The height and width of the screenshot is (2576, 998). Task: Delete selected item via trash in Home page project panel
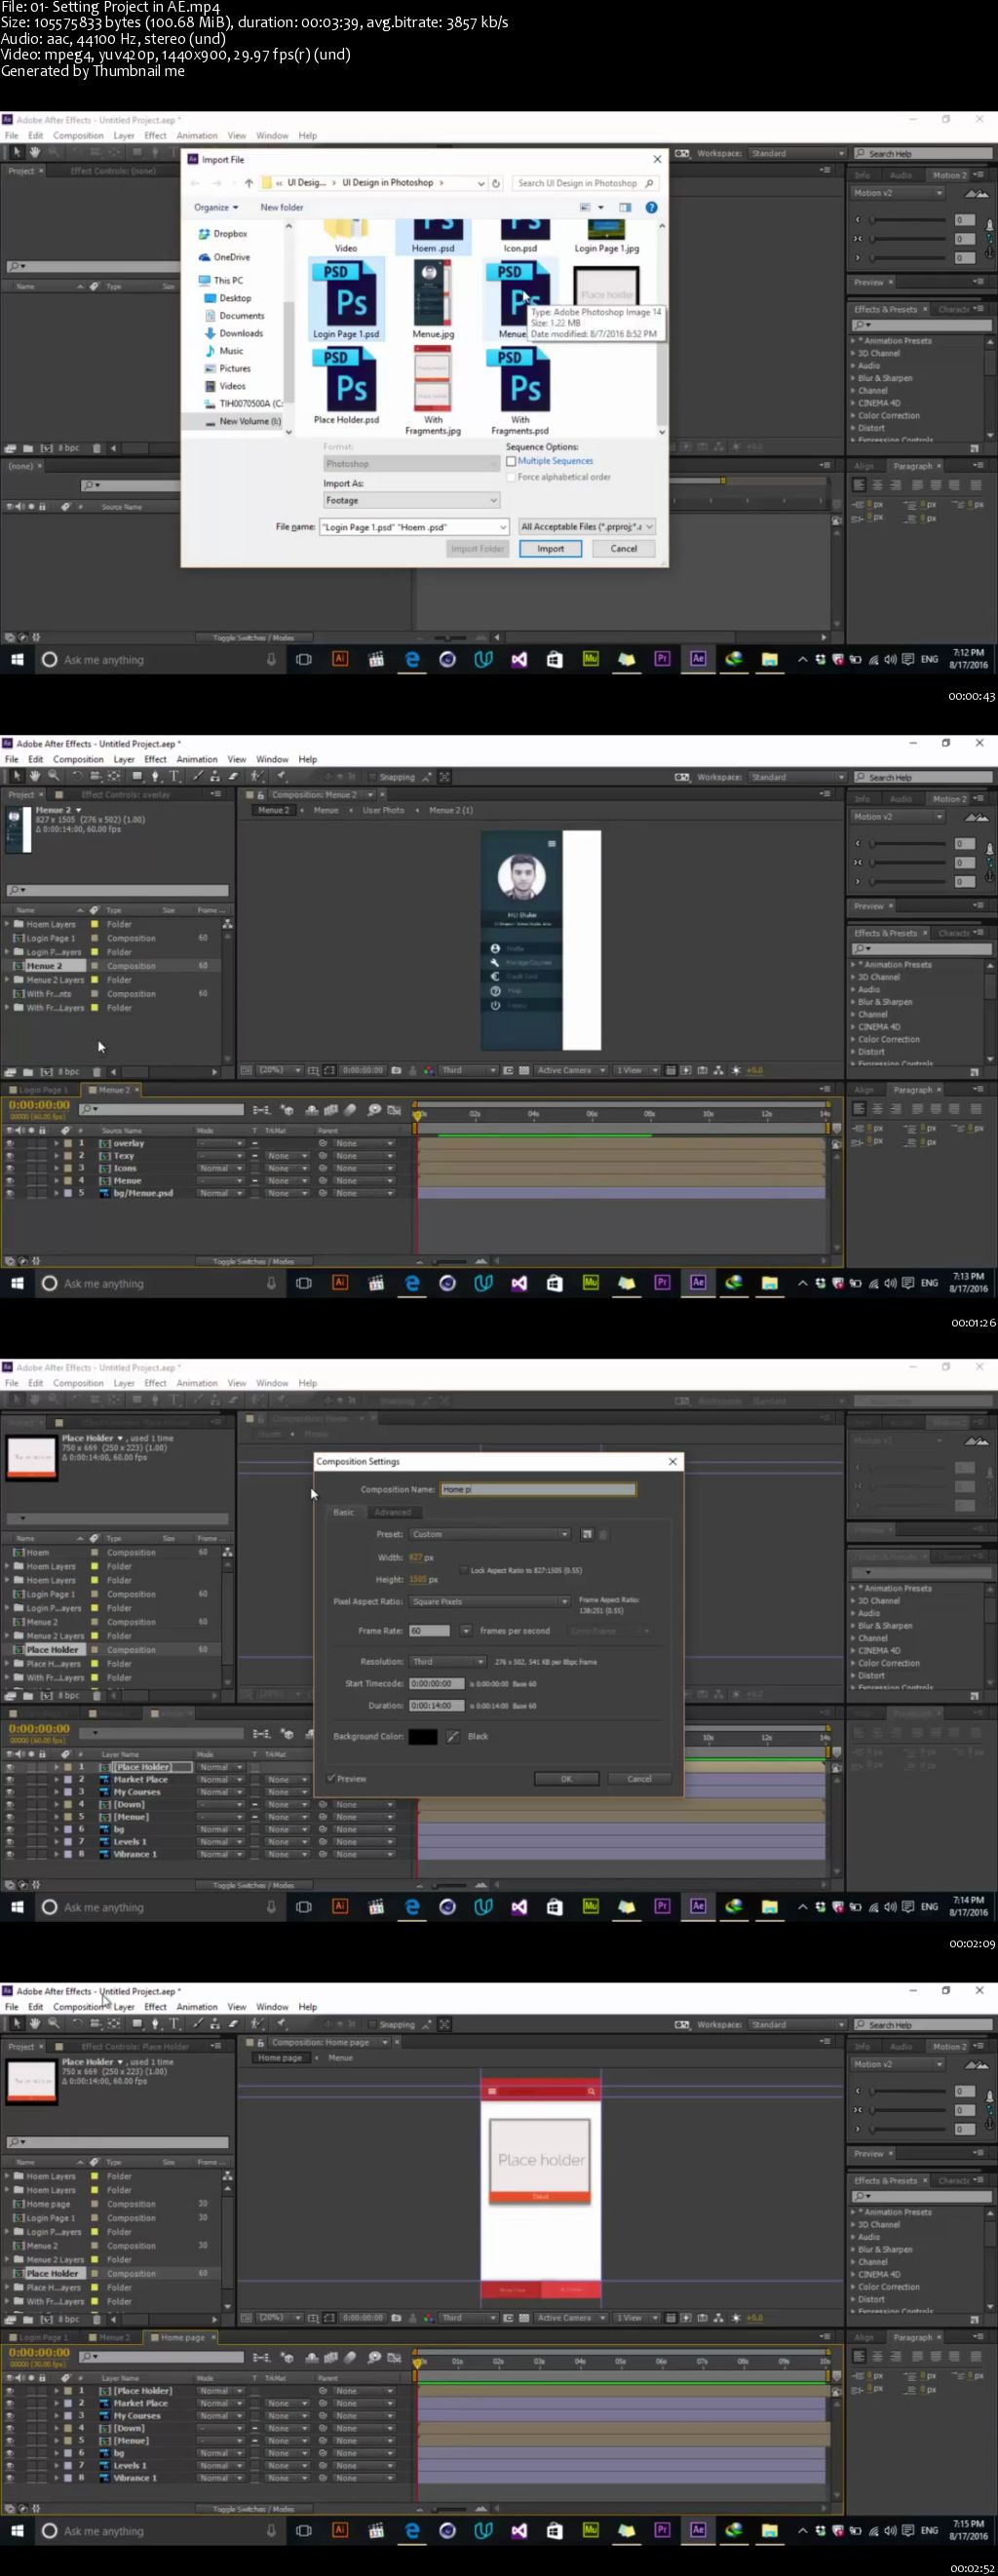97,2319
